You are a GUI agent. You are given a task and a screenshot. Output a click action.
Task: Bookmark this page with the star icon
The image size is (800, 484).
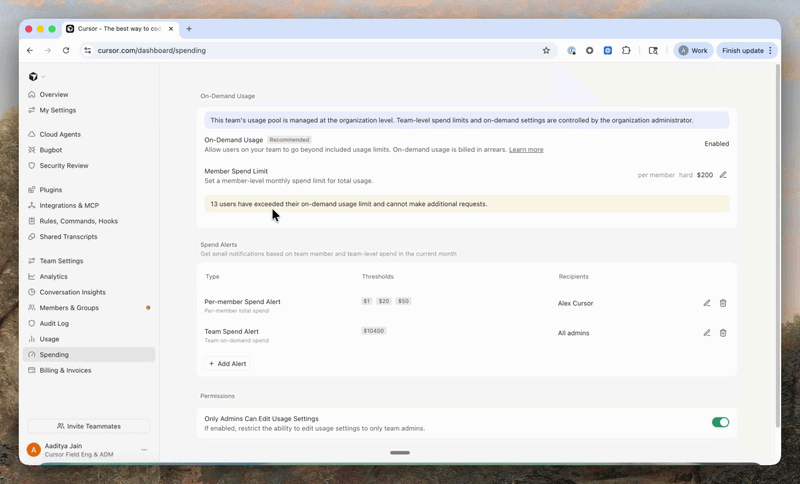[546, 50]
